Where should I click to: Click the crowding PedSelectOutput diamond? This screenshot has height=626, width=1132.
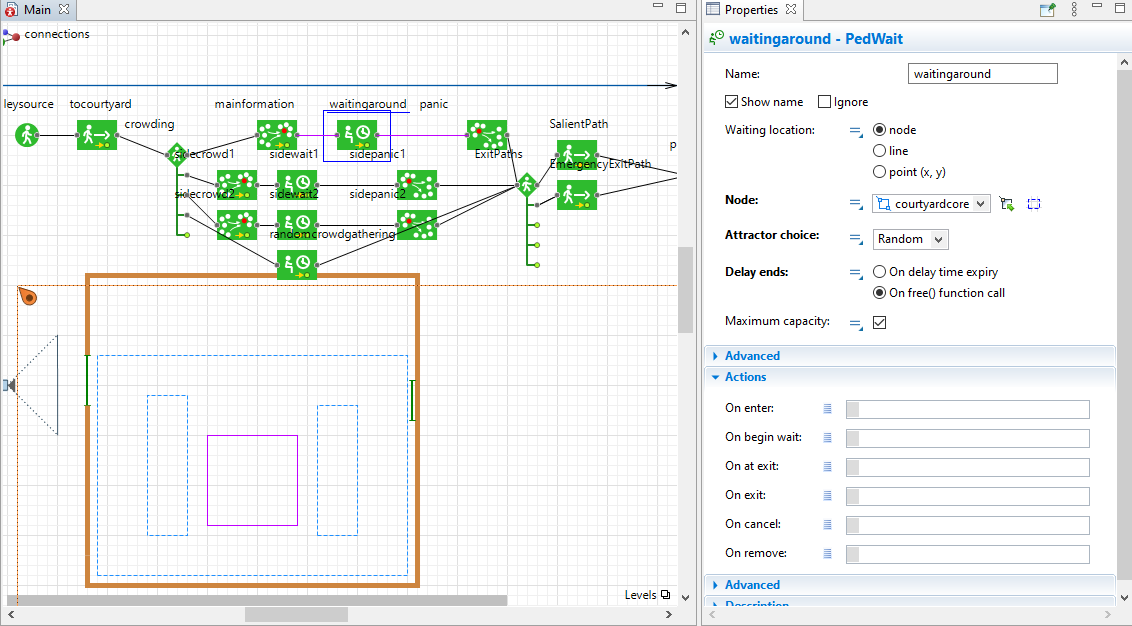(x=177, y=155)
